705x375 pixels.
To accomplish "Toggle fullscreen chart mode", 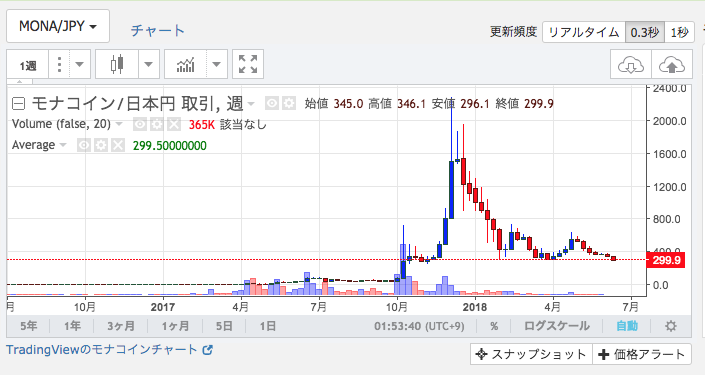I will 248,64.
